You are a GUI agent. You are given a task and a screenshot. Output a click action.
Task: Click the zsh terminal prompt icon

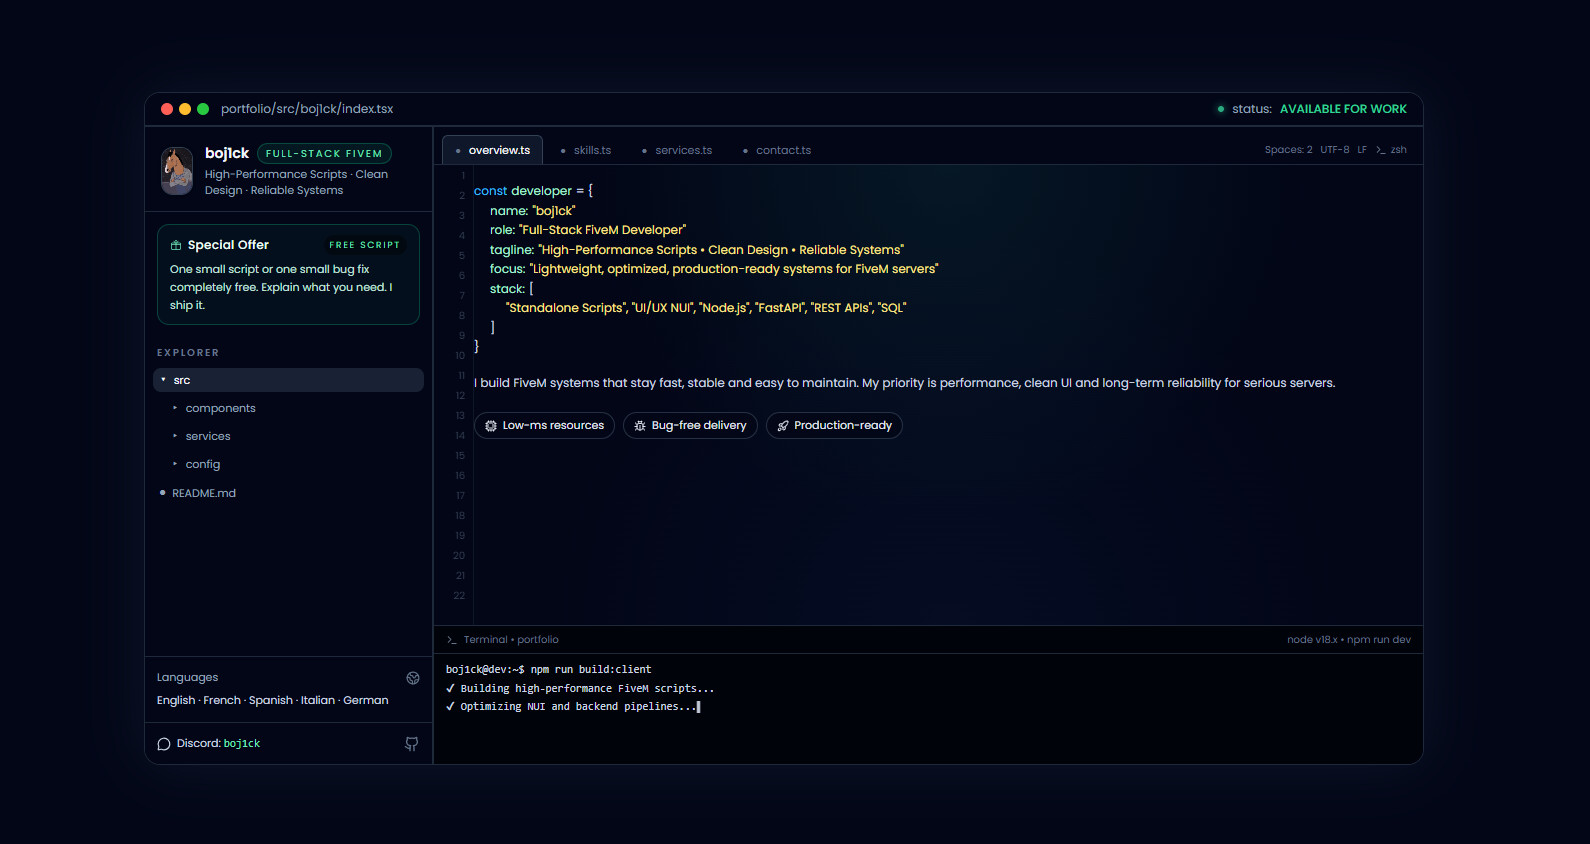point(1380,150)
